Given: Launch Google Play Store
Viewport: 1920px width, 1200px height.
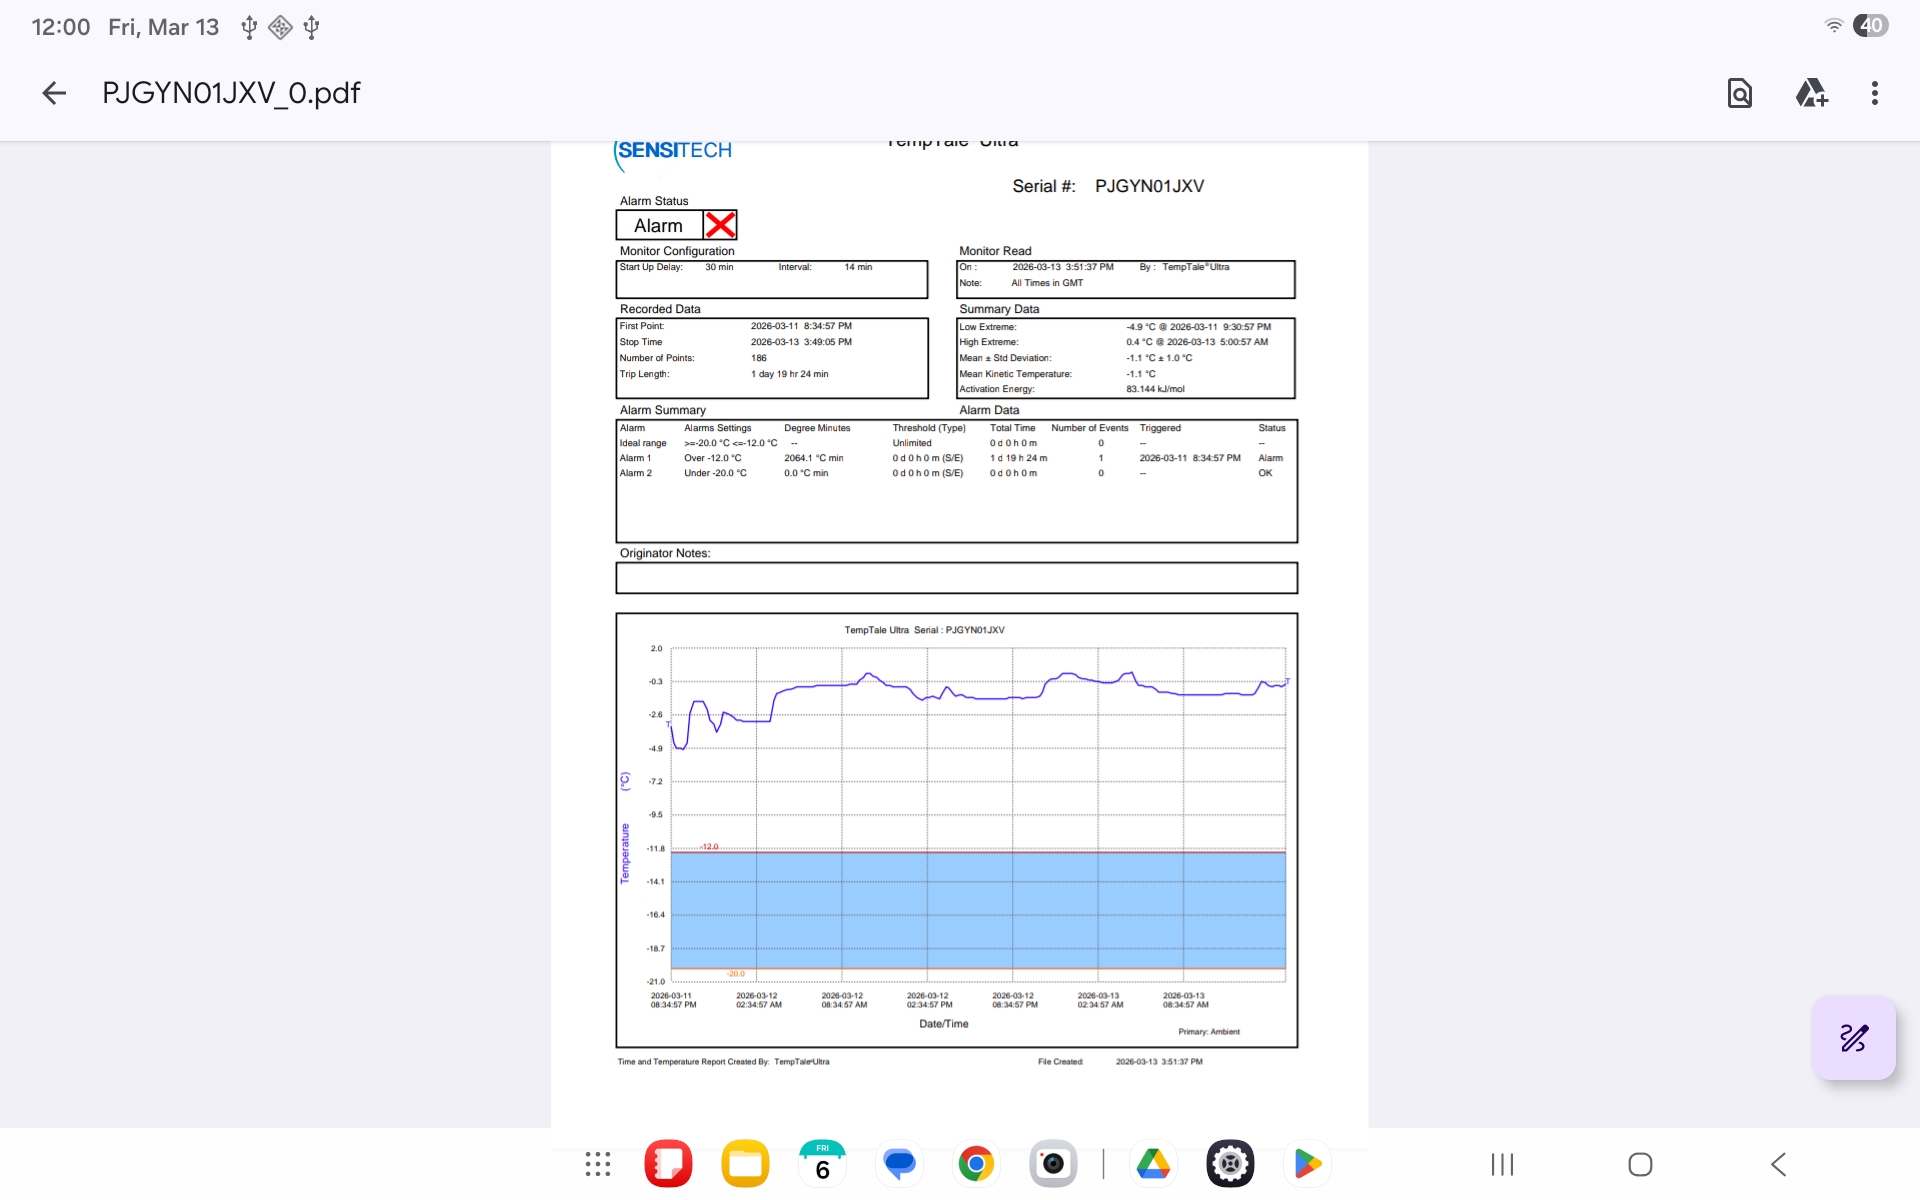Looking at the screenshot, I should point(1307,1164).
